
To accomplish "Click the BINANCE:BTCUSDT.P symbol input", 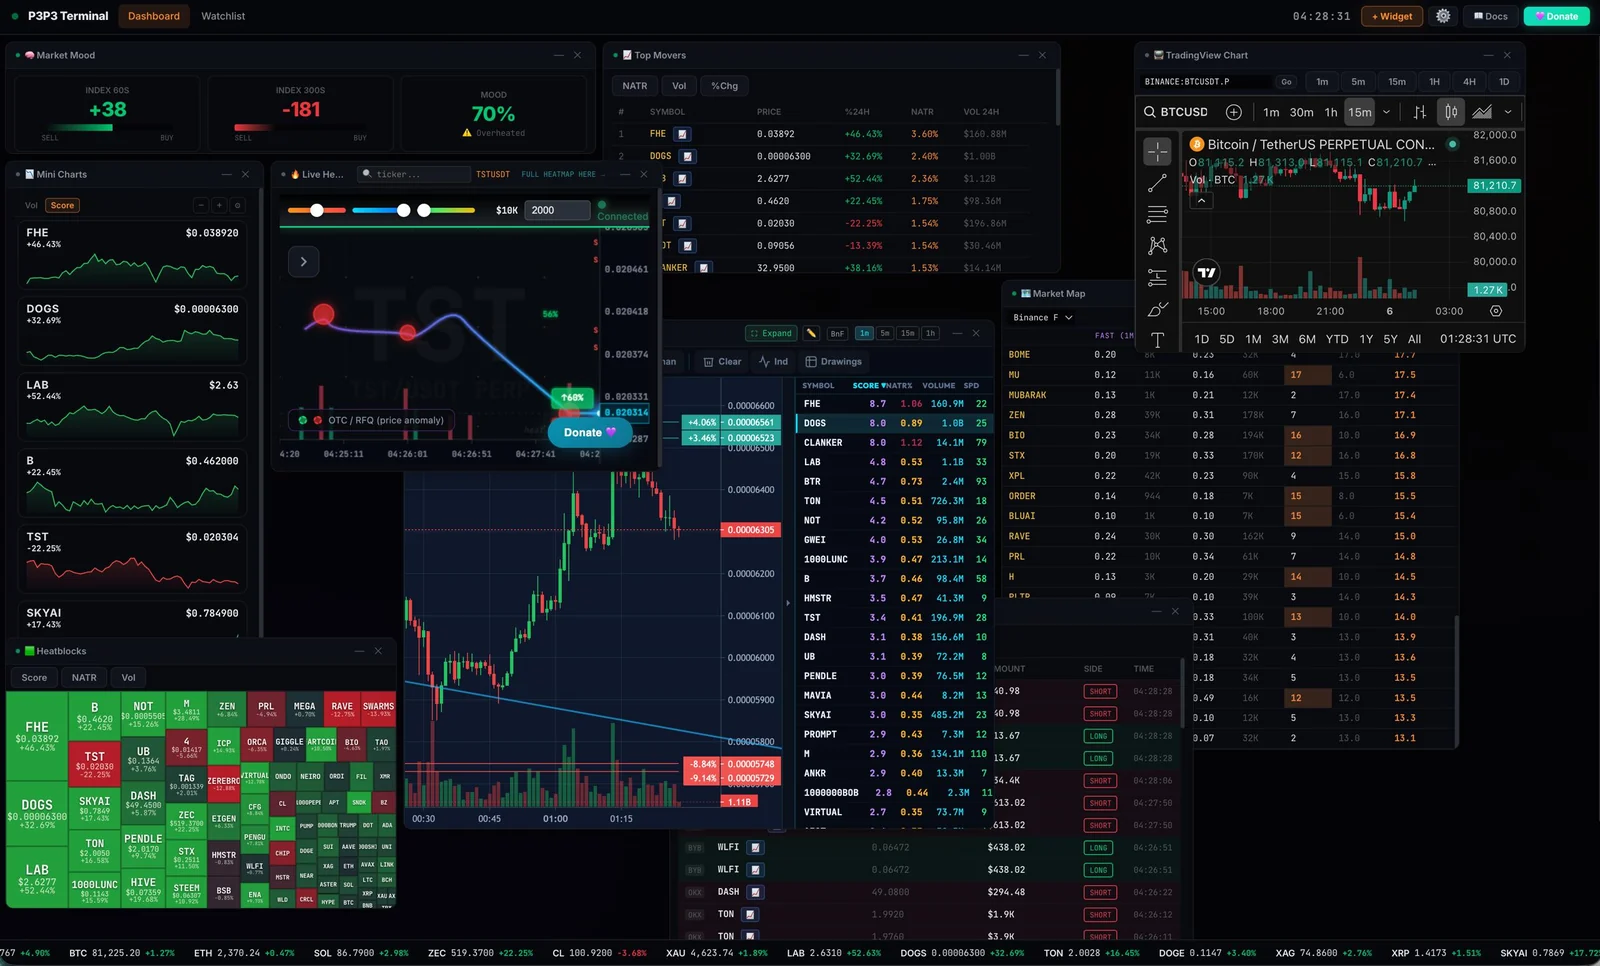I will [x=1206, y=82].
